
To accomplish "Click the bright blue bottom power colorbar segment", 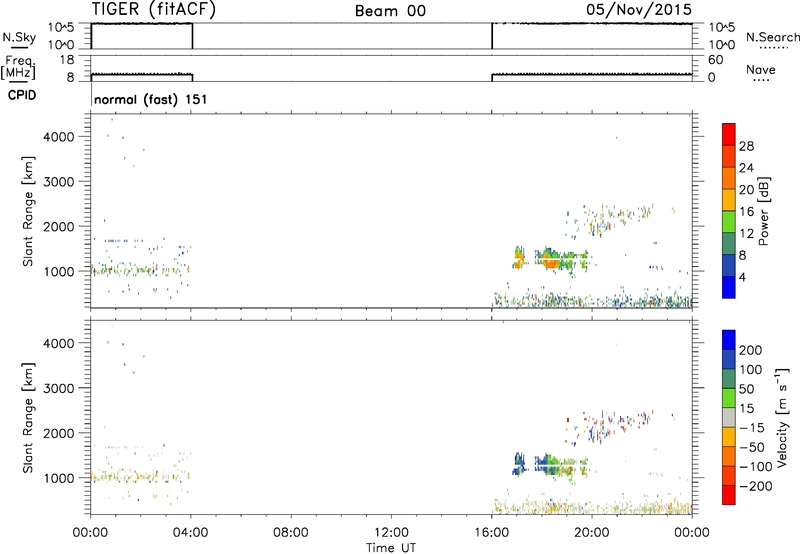I will tap(729, 287).
